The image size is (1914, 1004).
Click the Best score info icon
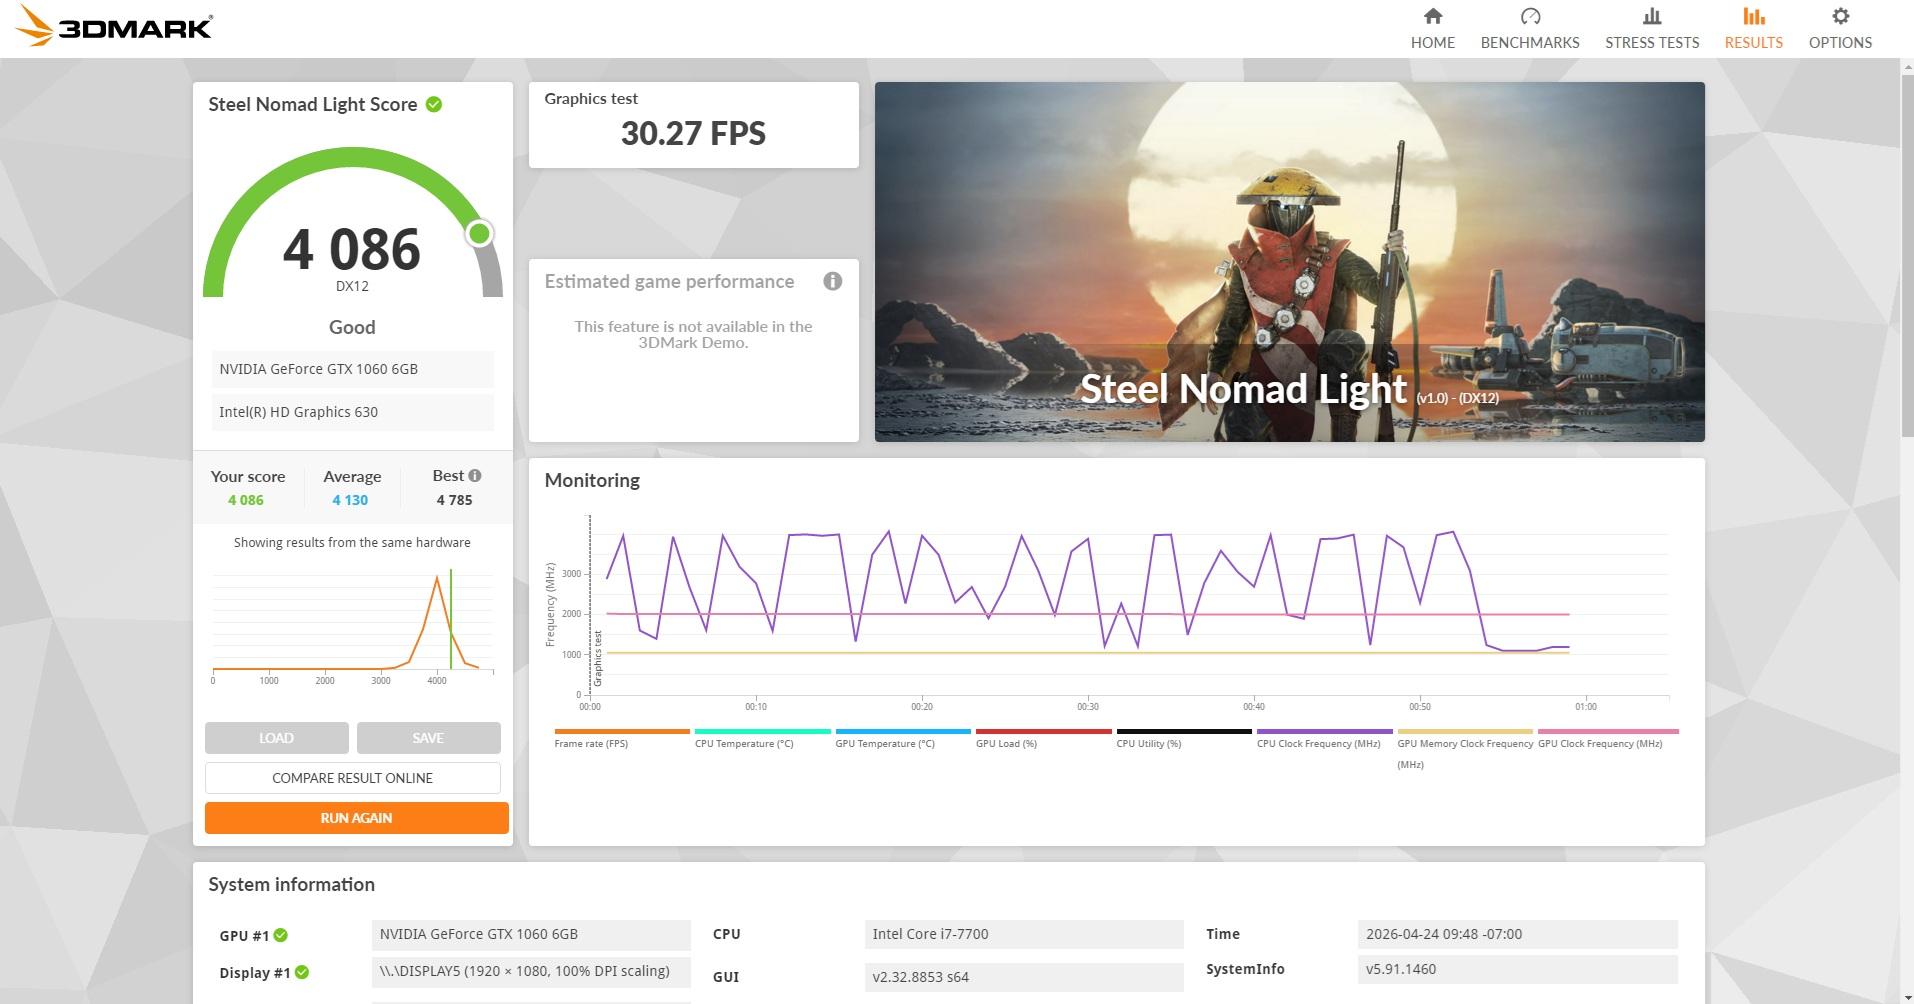(474, 476)
